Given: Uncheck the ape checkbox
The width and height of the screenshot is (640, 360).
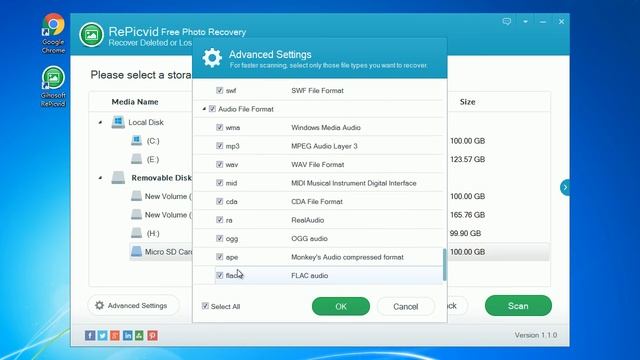Looking at the screenshot, I should pyautogui.click(x=220, y=257).
